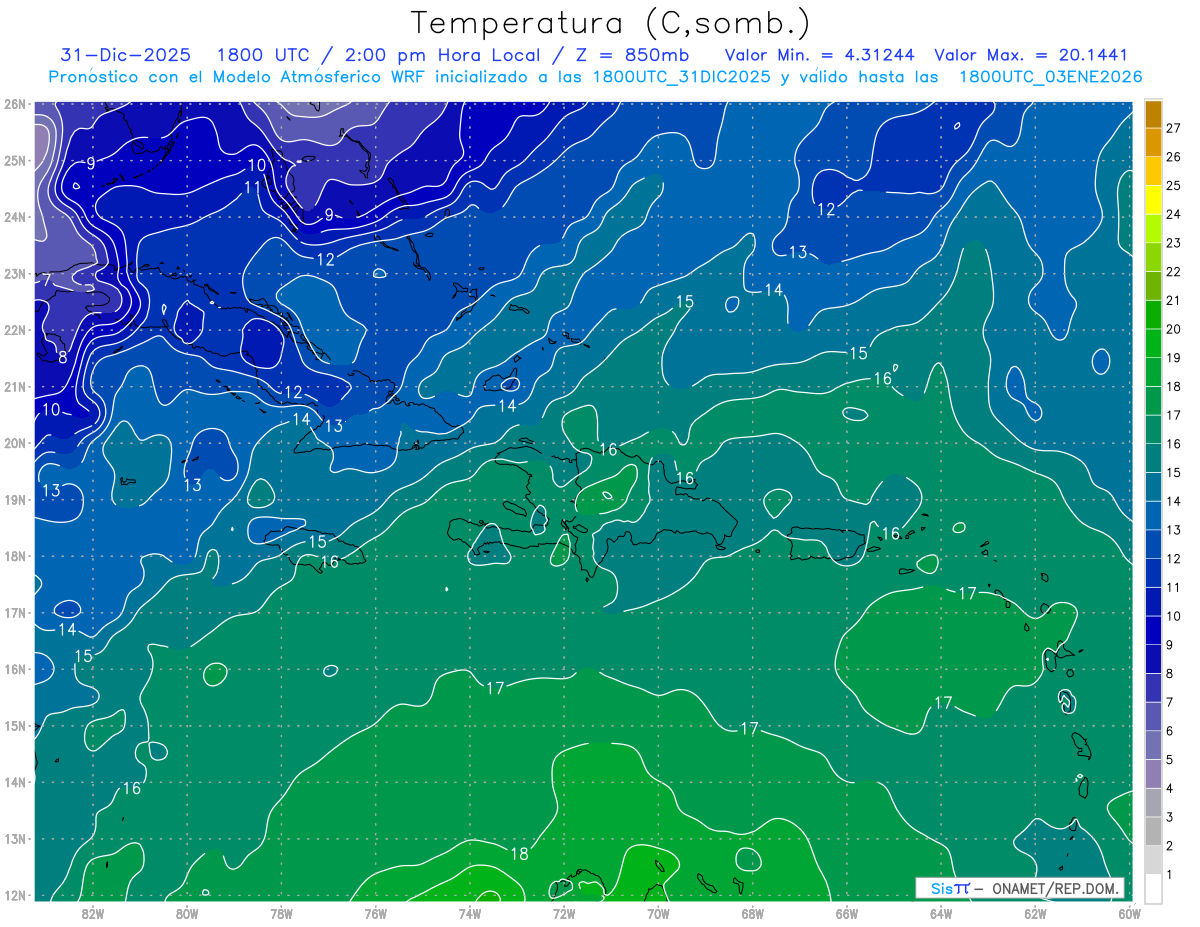Click the '3' label on the color scale
Viewport: 1200px width, 927px height.
(x=1169, y=818)
